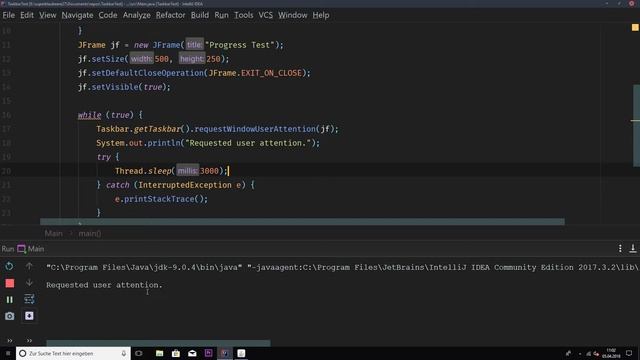This screenshot has width=640, height=360.
Task: Open the Code menu
Action: tap(108, 15)
